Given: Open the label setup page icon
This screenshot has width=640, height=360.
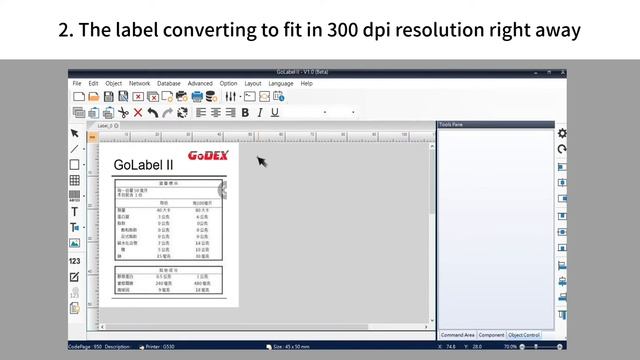Looking at the screenshot, I should (167, 97).
